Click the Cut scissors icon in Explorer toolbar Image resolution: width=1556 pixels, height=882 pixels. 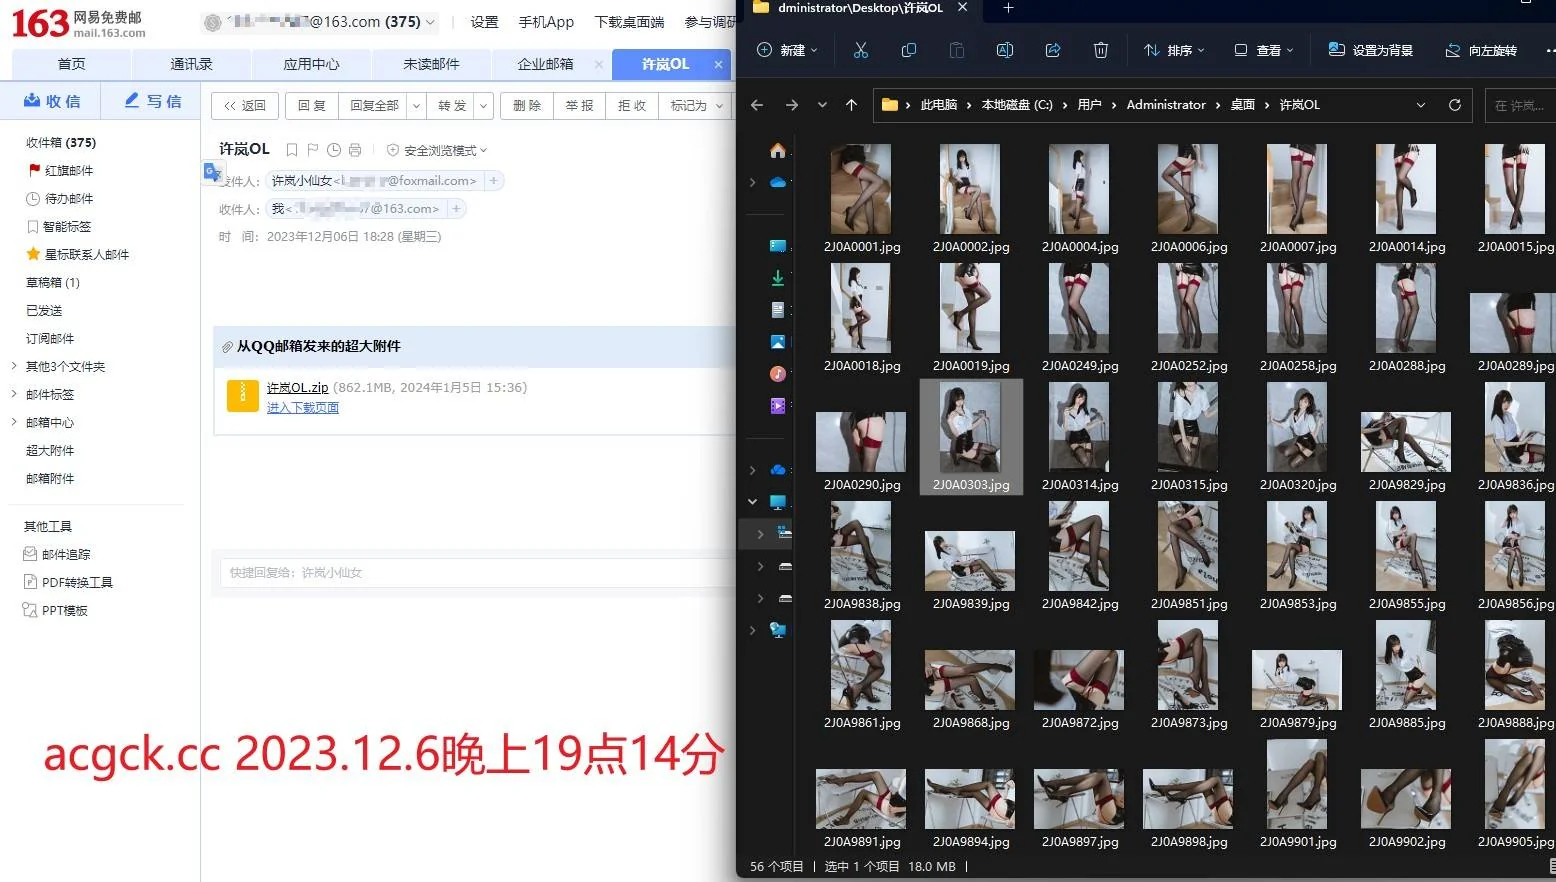[860, 50]
